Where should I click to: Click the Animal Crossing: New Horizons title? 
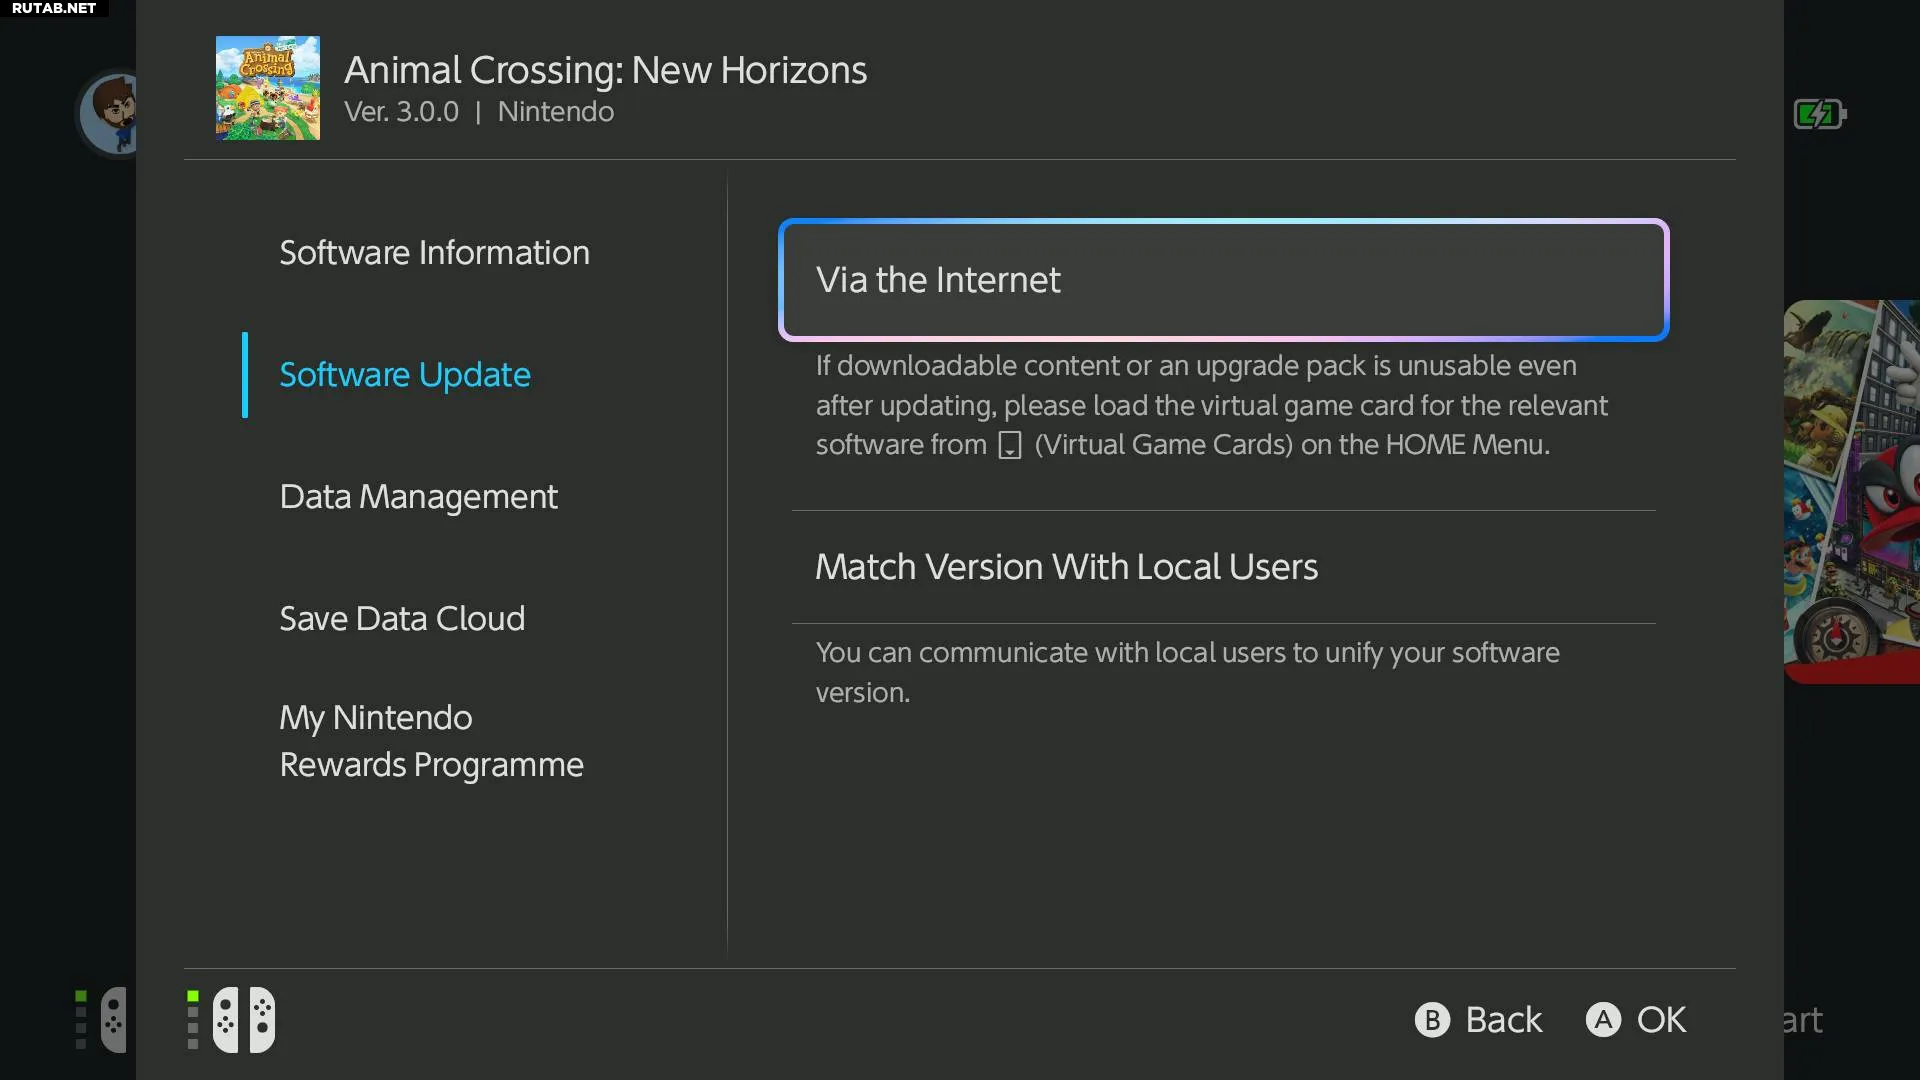pyautogui.click(x=605, y=70)
